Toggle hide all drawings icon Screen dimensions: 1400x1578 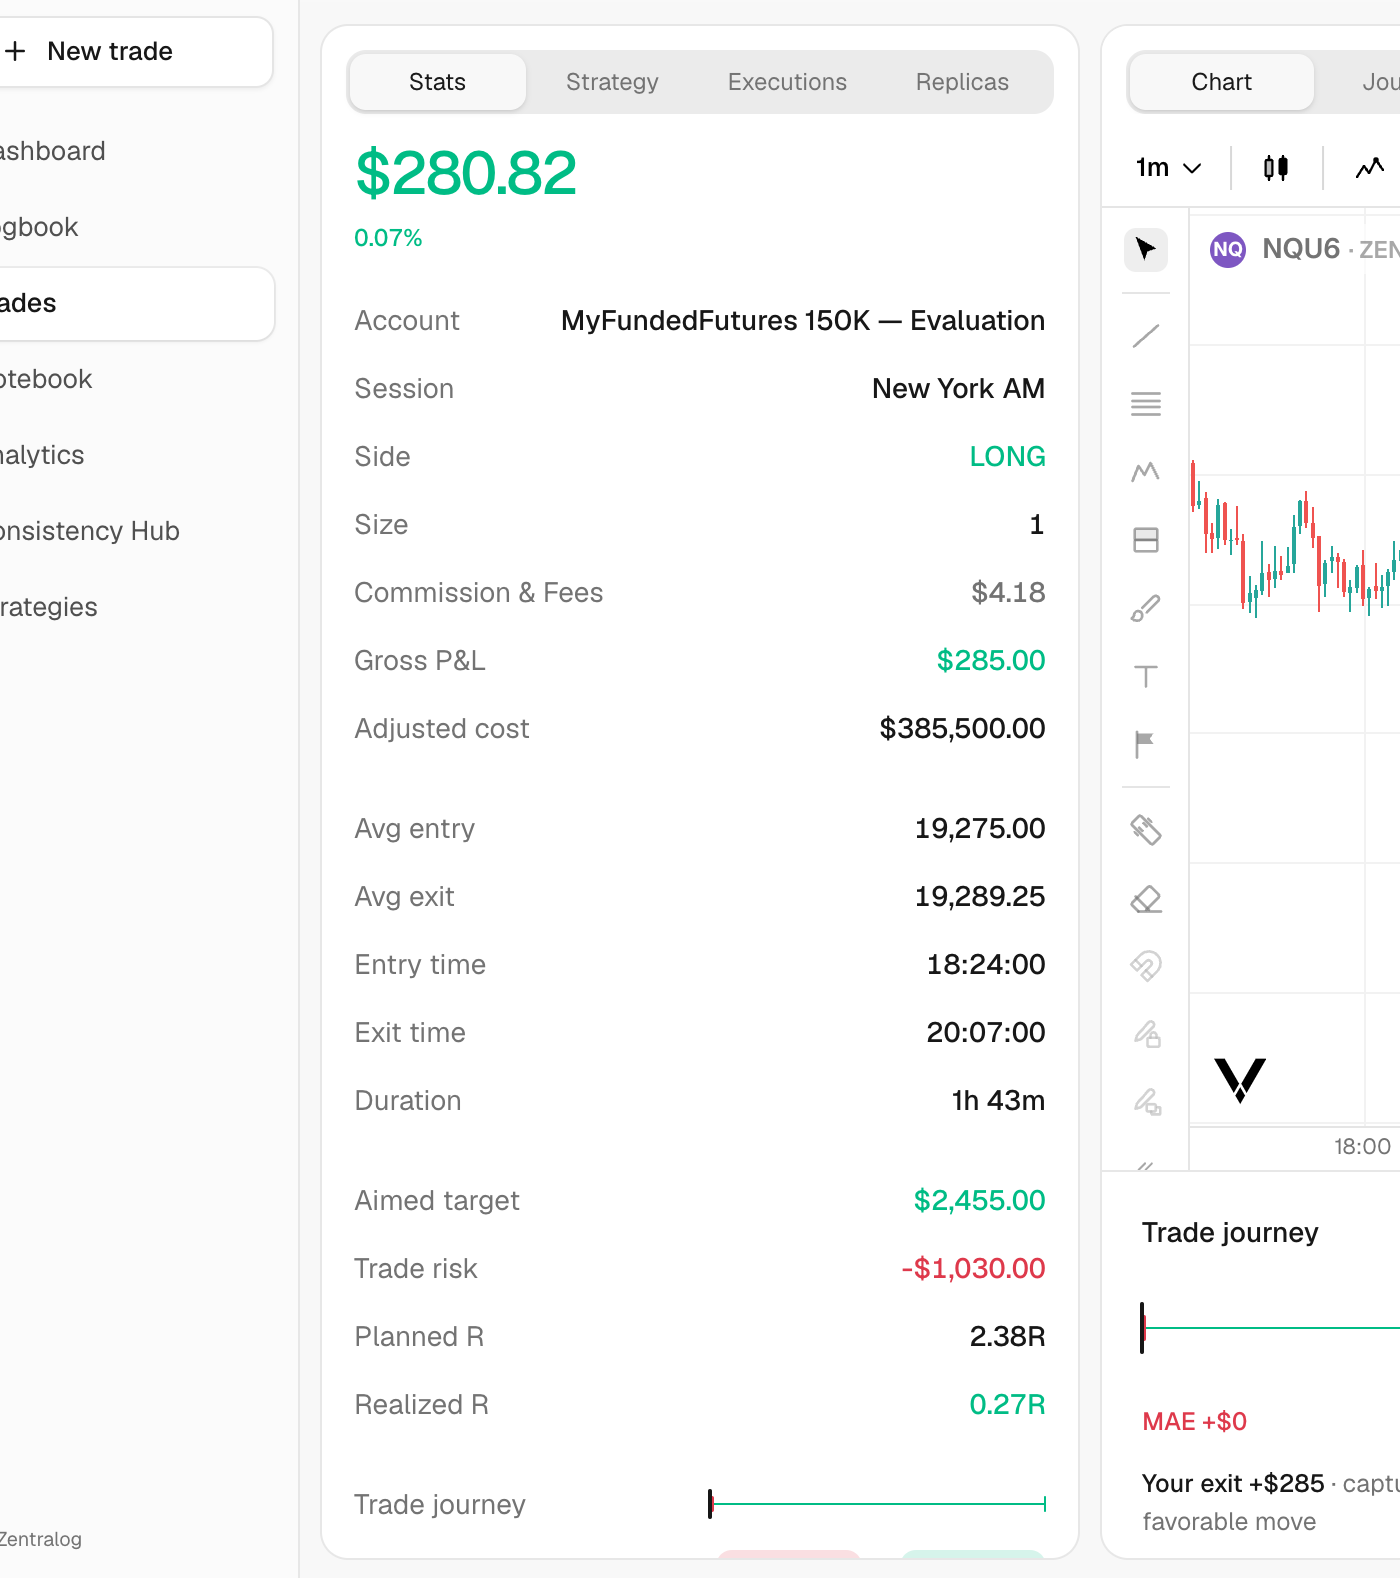1146,1102
